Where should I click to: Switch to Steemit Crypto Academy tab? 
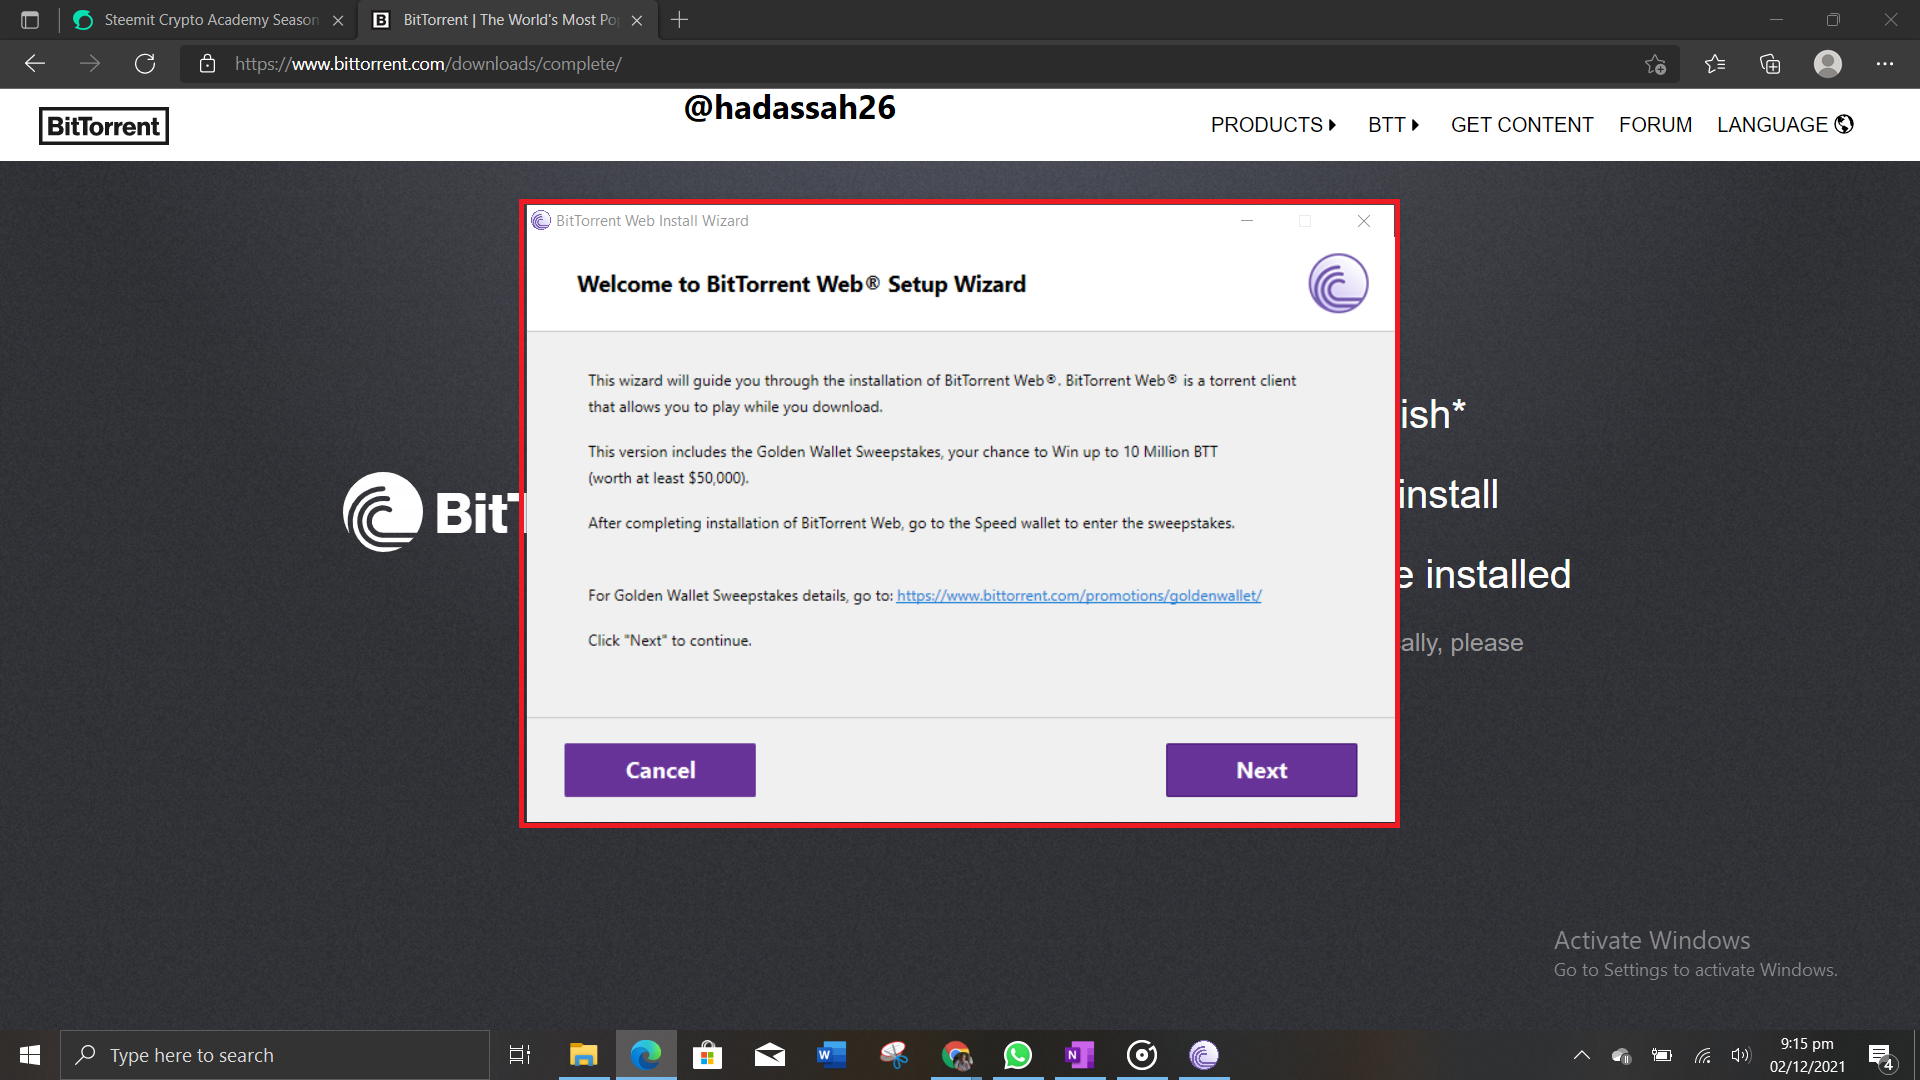[210, 20]
